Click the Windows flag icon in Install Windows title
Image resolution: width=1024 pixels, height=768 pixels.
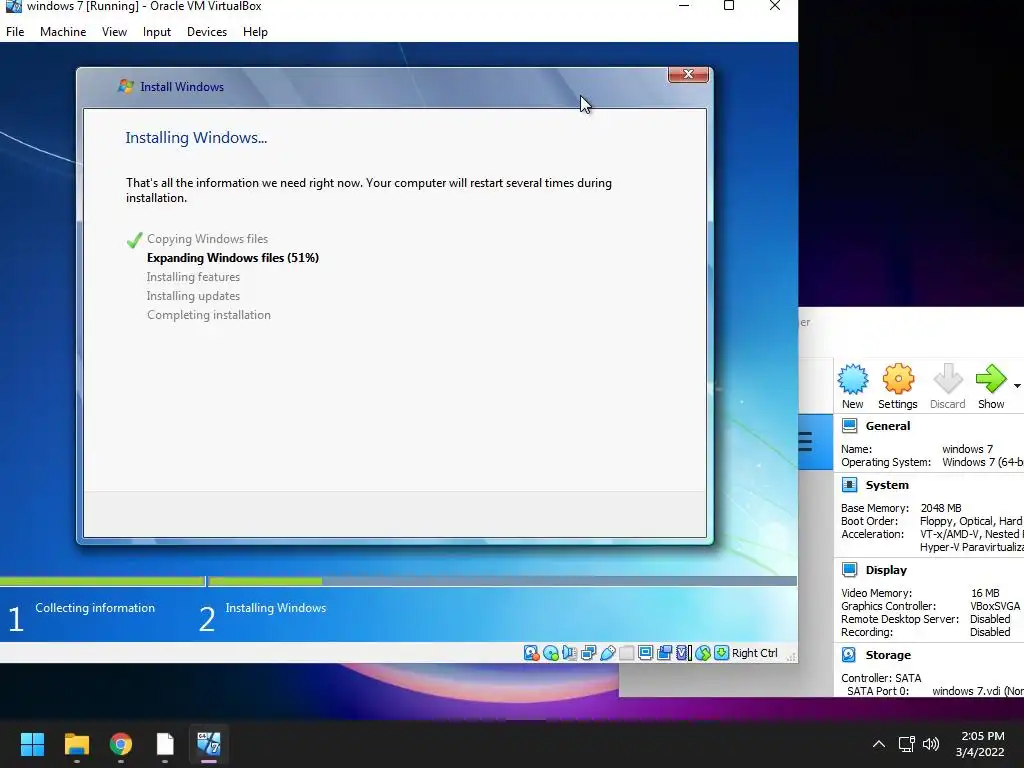point(125,86)
